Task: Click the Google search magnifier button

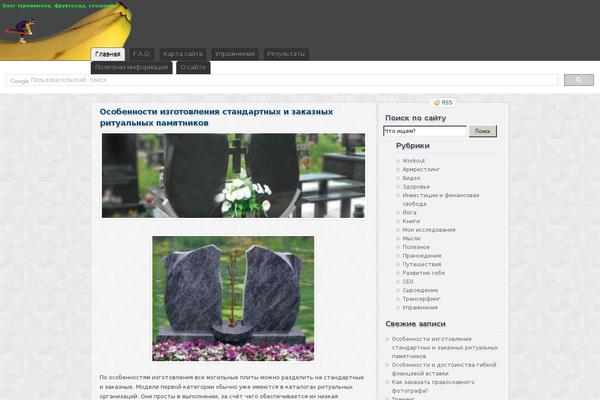Action: tap(579, 80)
